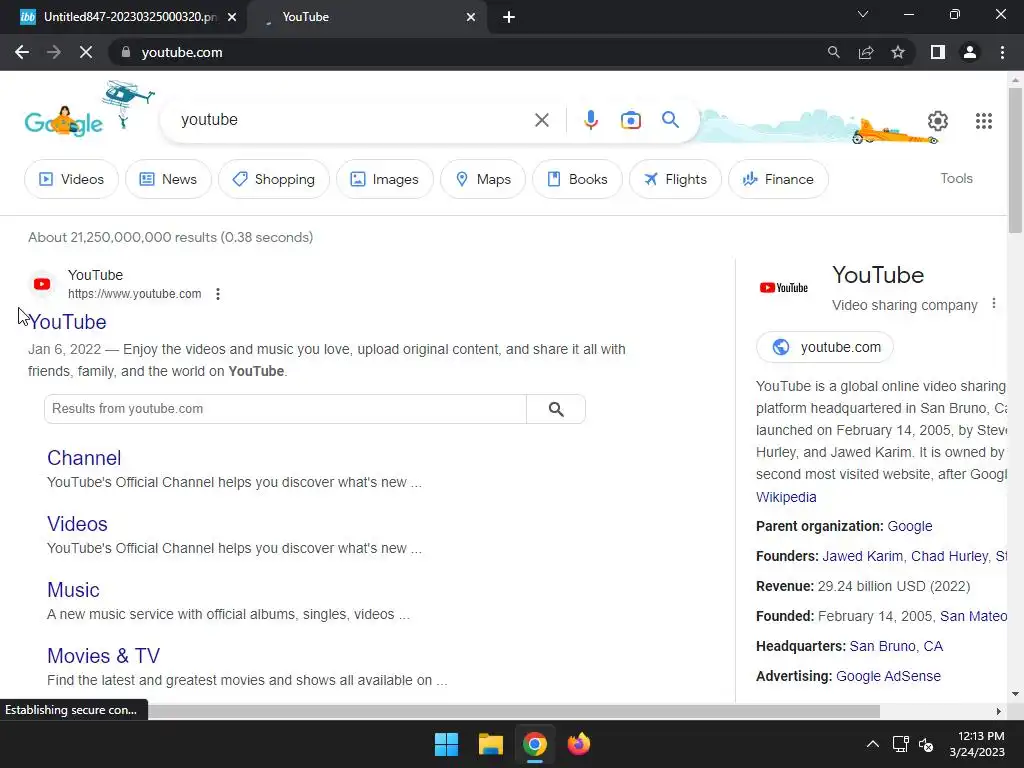
Task: Open the Jawed Karim link
Action: [x=862, y=556]
